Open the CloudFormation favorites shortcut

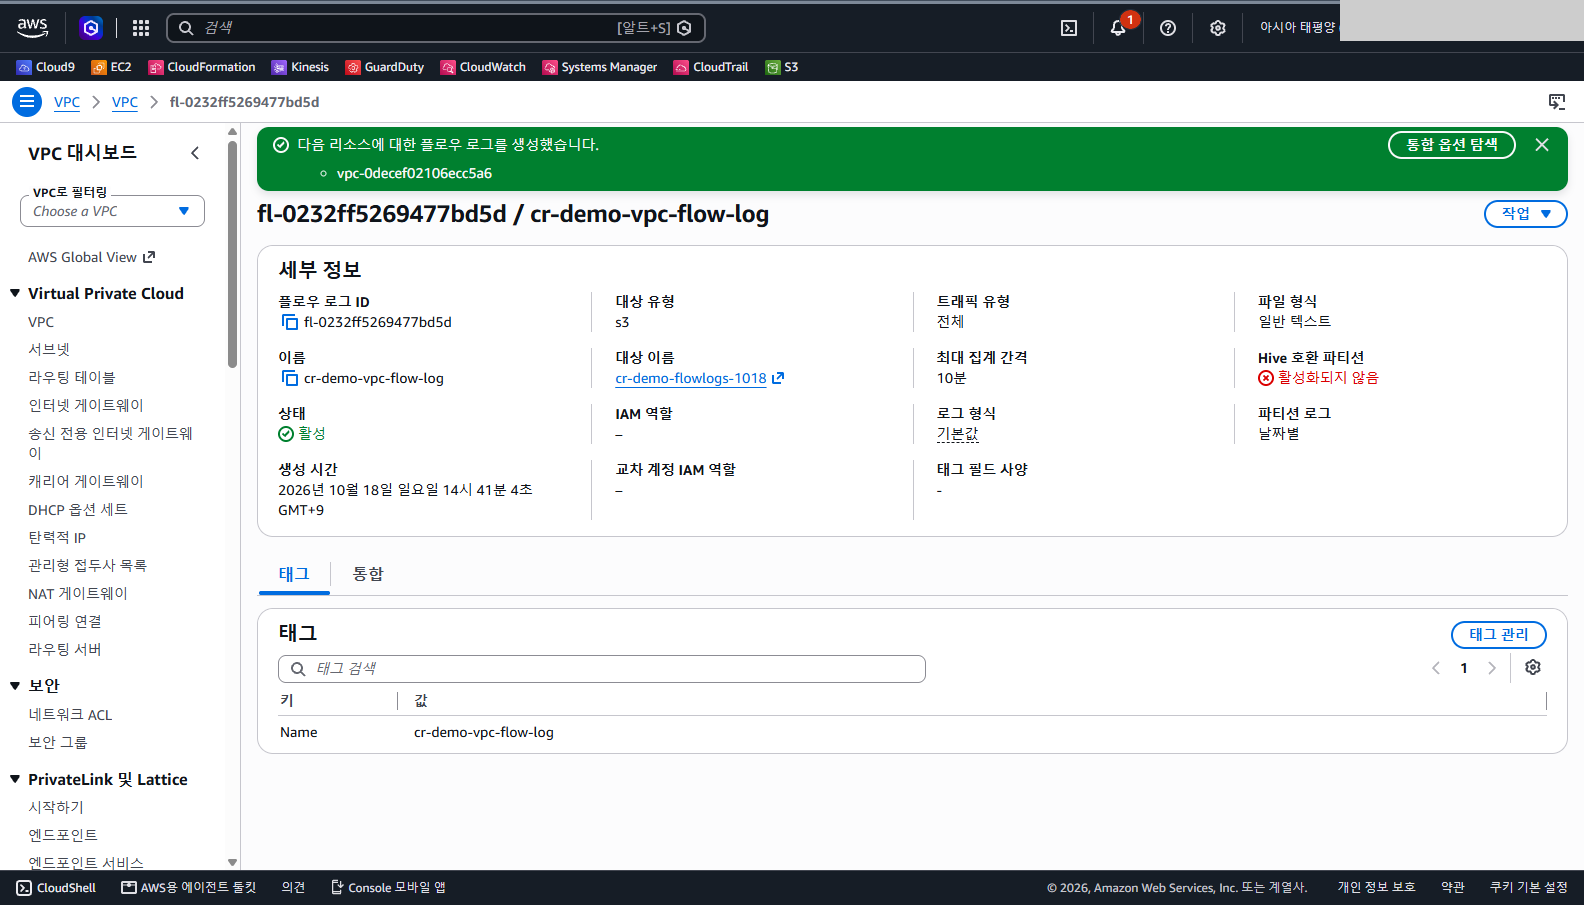pos(202,67)
